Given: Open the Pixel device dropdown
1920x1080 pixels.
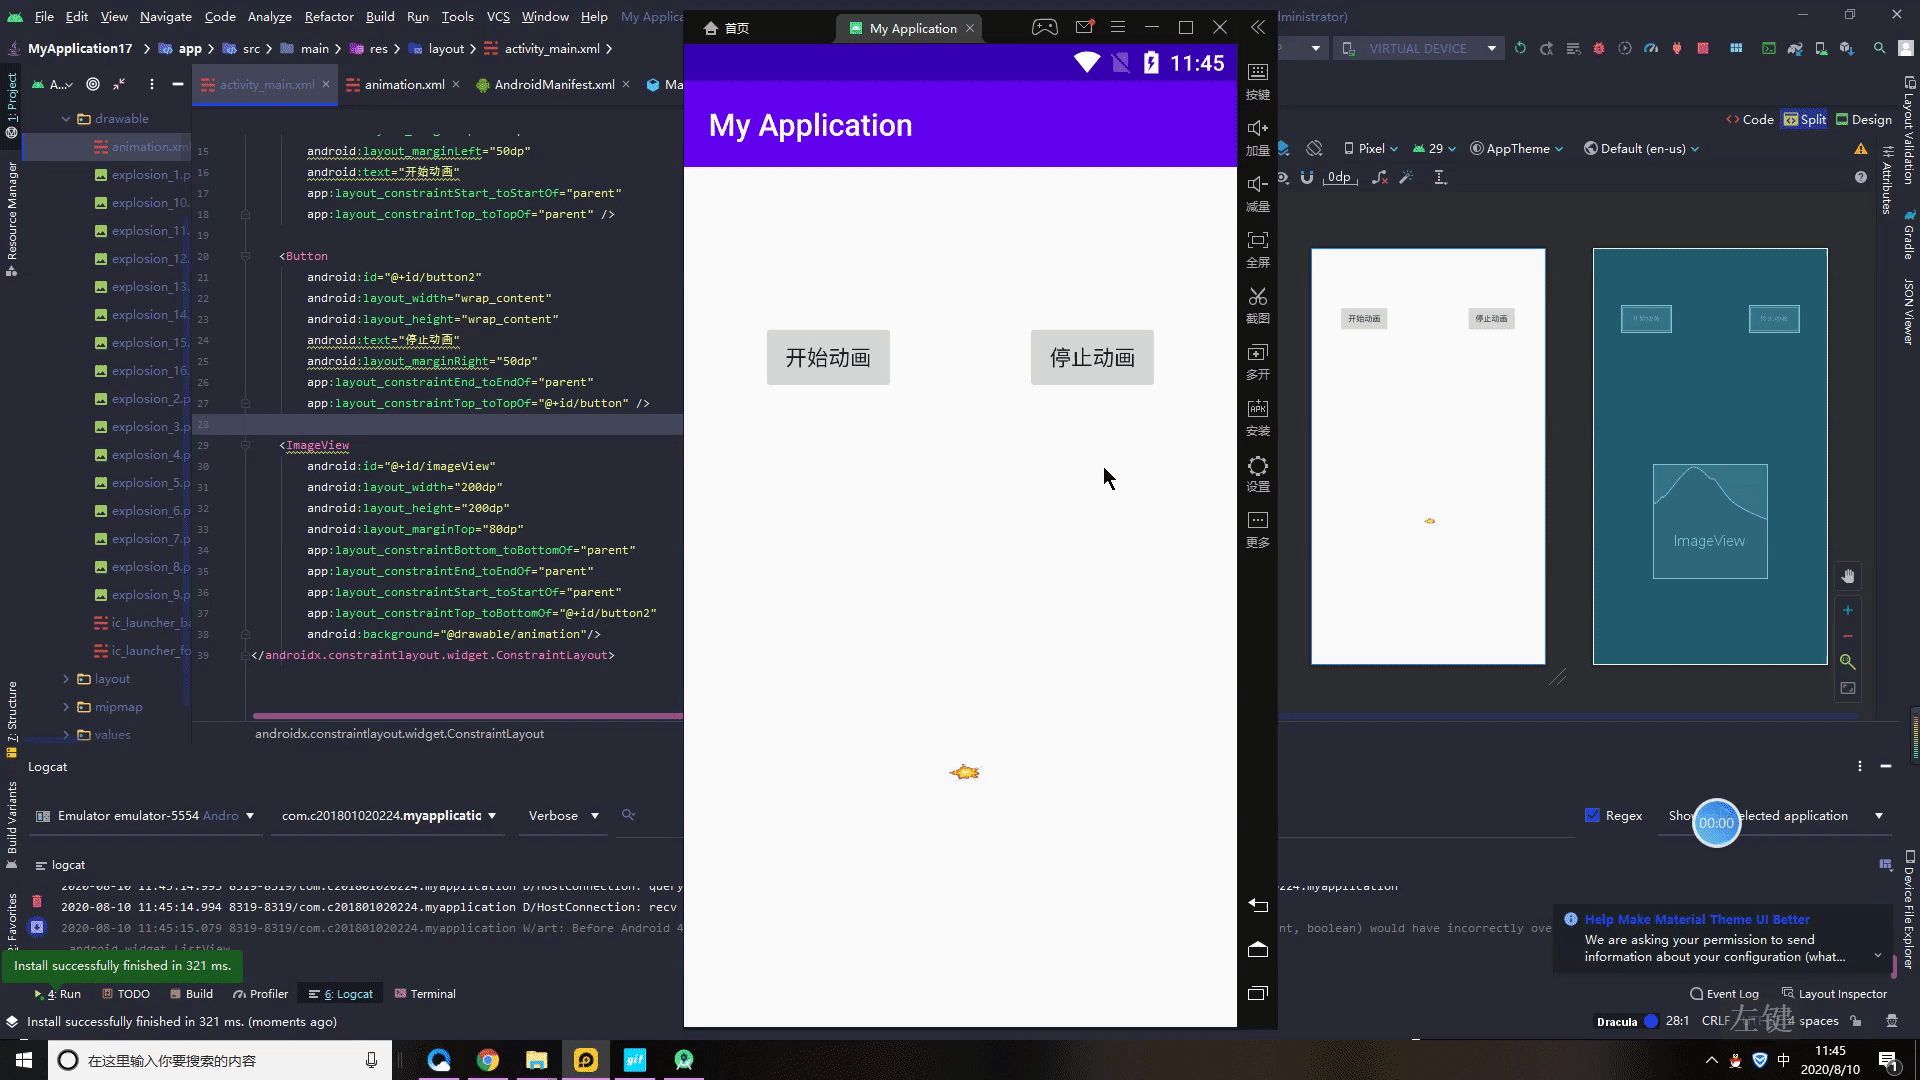Looking at the screenshot, I should tap(1371, 148).
